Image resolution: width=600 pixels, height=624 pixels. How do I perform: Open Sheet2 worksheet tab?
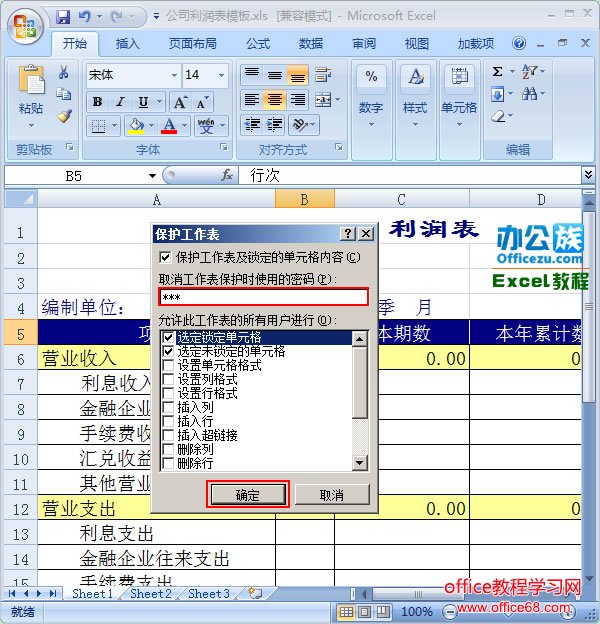150,593
